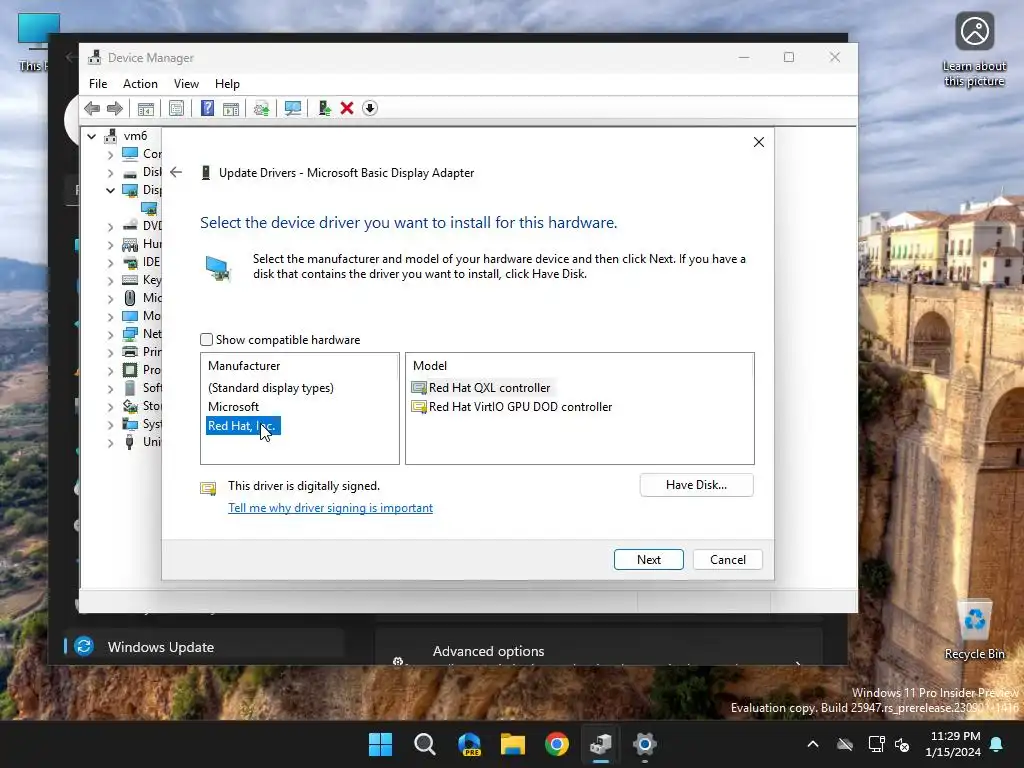Open Advanced options in Settings window

(488, 651)
